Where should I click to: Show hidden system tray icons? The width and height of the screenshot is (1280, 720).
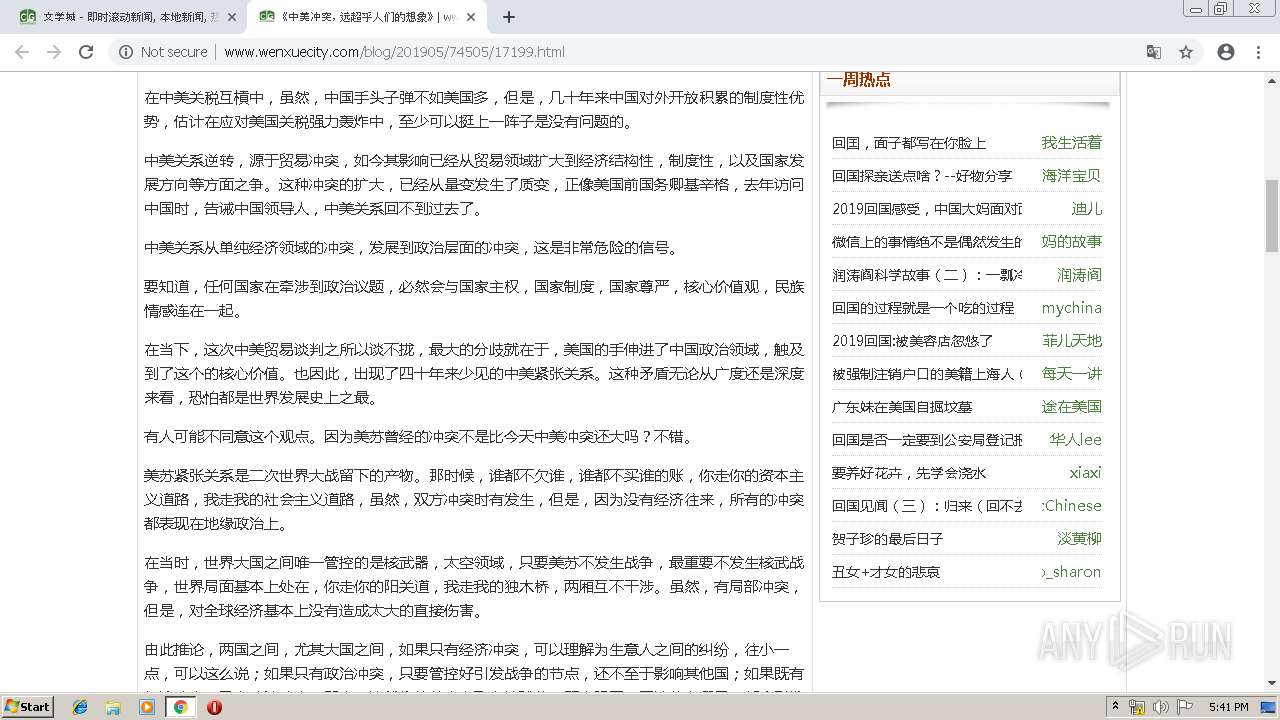pos(1115,707)
